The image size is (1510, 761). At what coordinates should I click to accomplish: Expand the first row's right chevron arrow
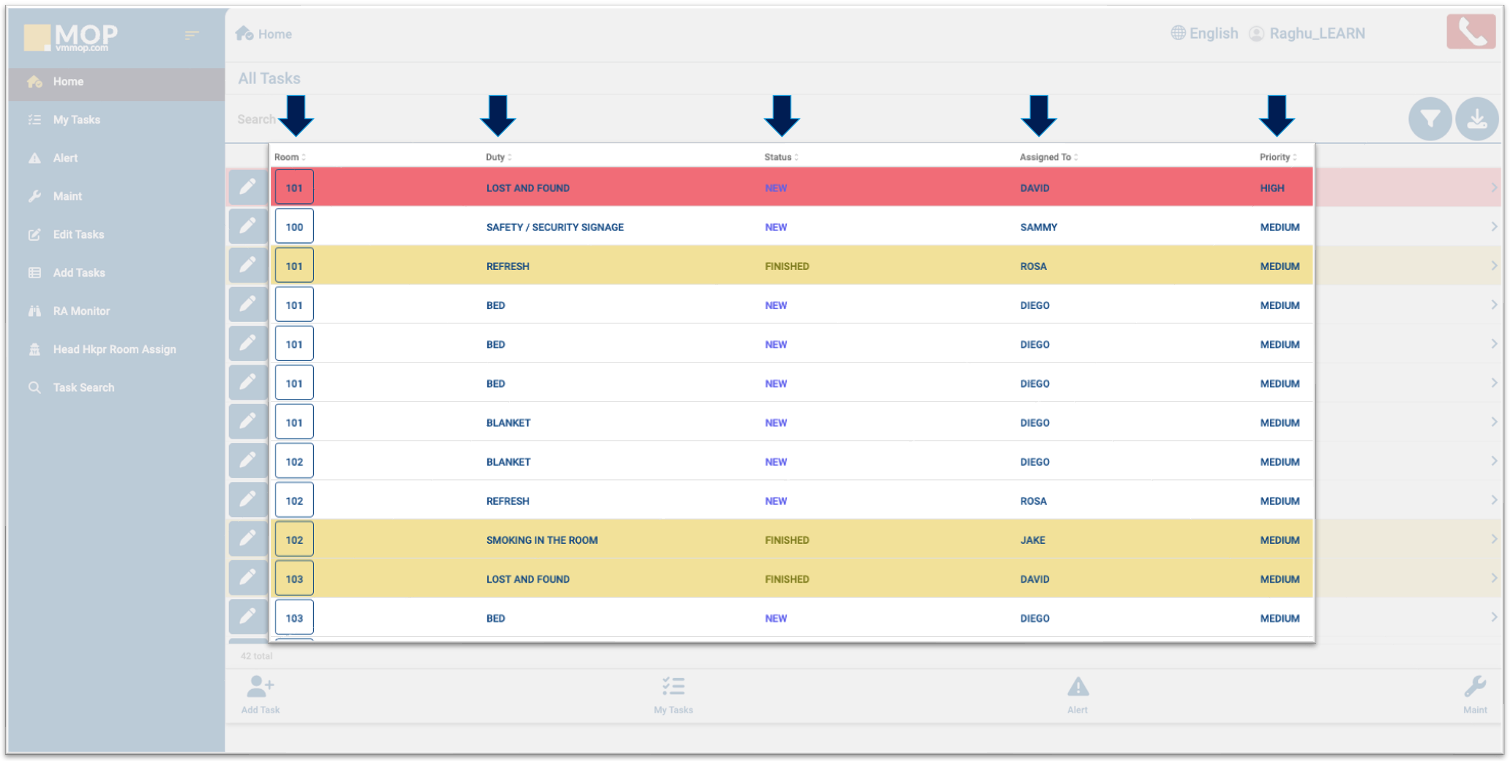(1494, 188)
